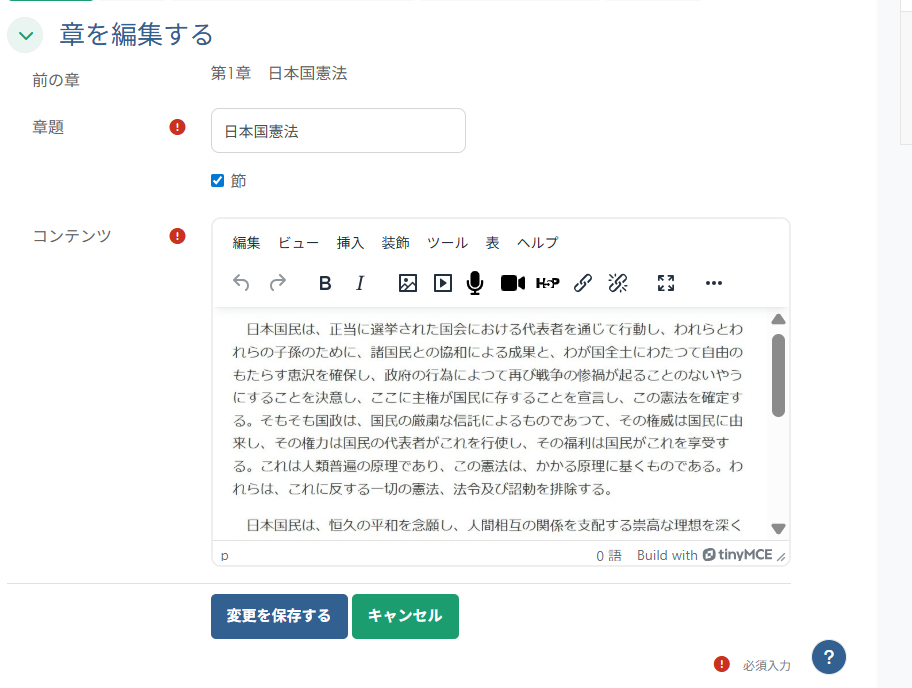The image size is (912, 688).
Task: Click the Insert Link icon
Action: coord(583,283)
